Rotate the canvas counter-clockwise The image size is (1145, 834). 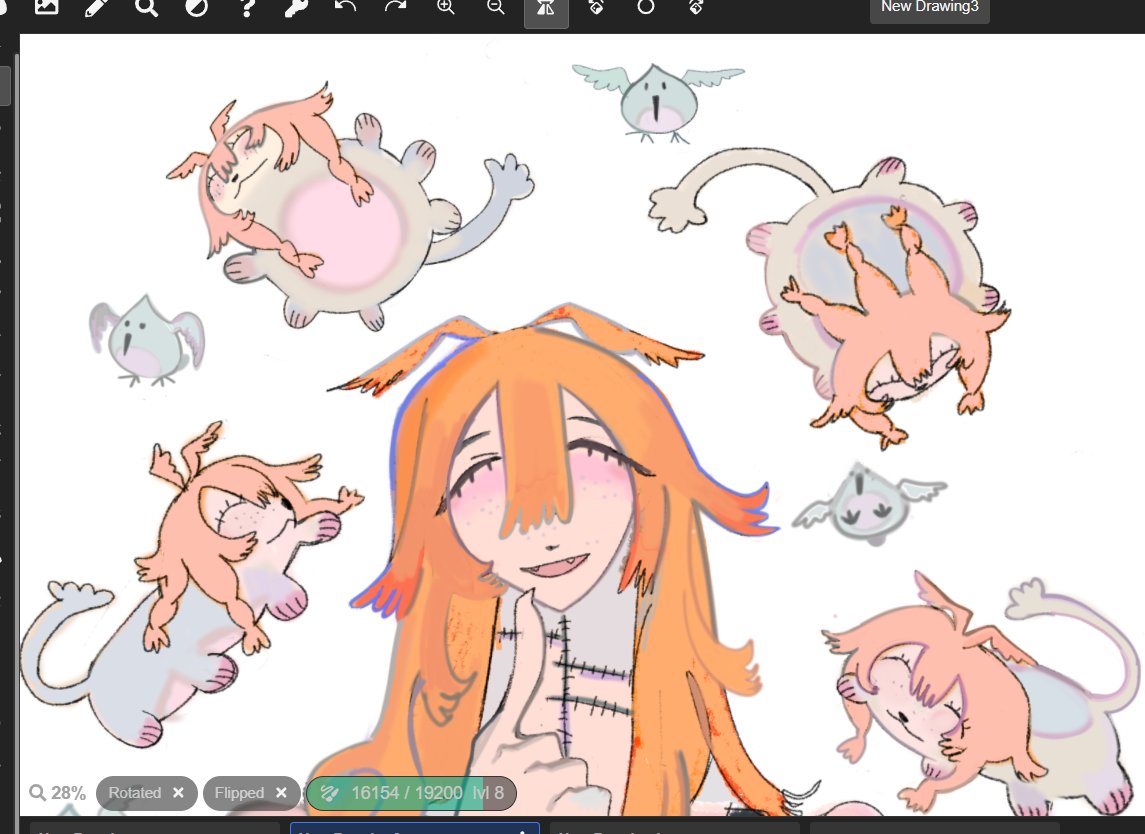[x=596, y=7]
